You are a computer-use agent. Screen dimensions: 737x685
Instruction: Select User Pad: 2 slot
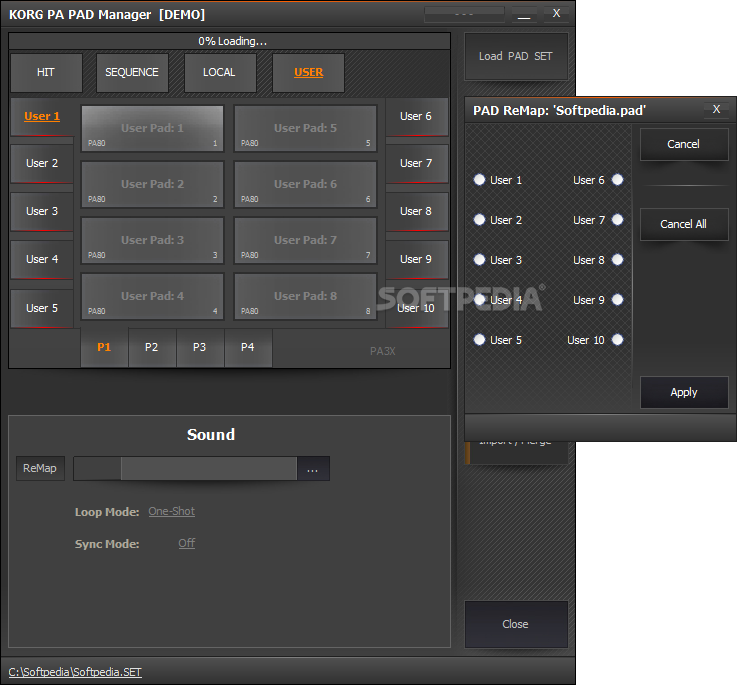(x=152, y=184)
